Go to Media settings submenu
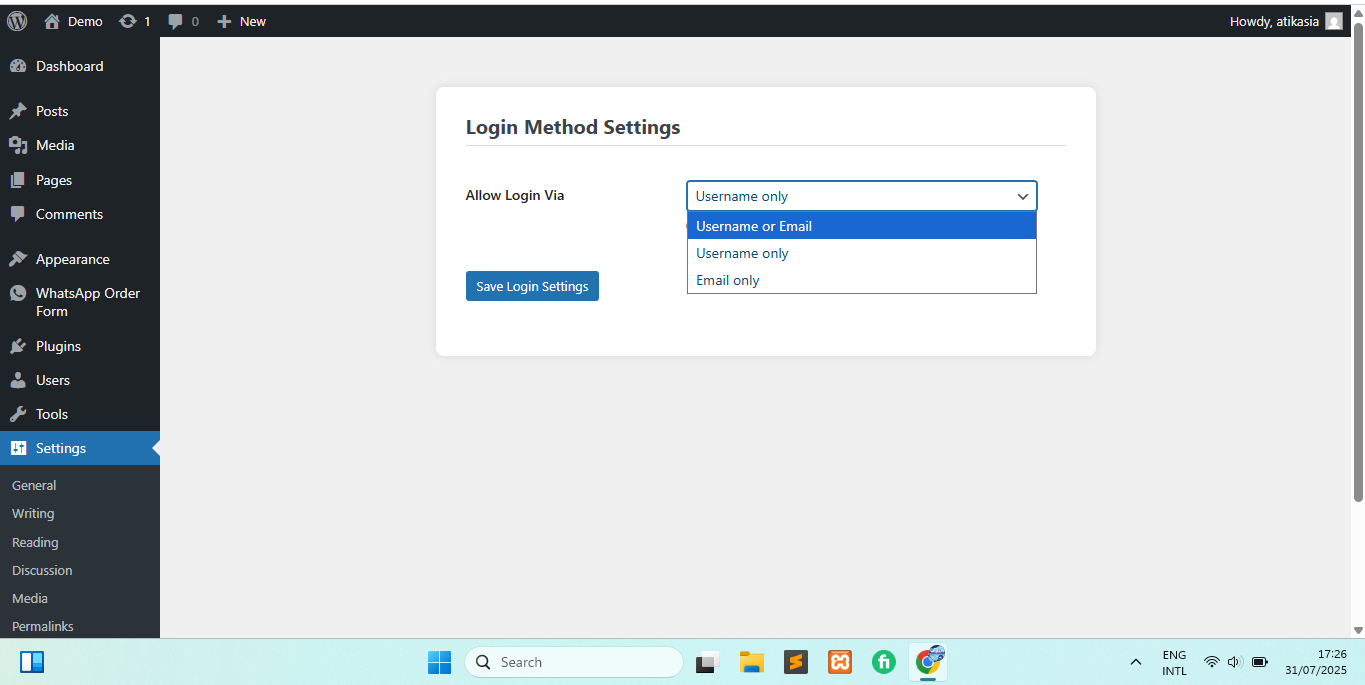The height and width of the screenshot is (685, 1365). pyautogui.click(x=30, y=598)
